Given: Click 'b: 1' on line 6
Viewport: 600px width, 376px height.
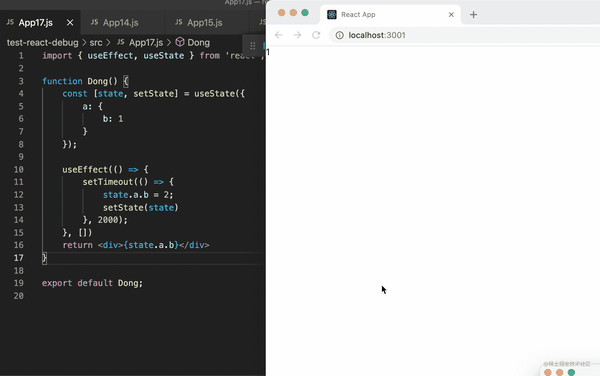Looking at the screenshot, I should (x=113, y=119).
